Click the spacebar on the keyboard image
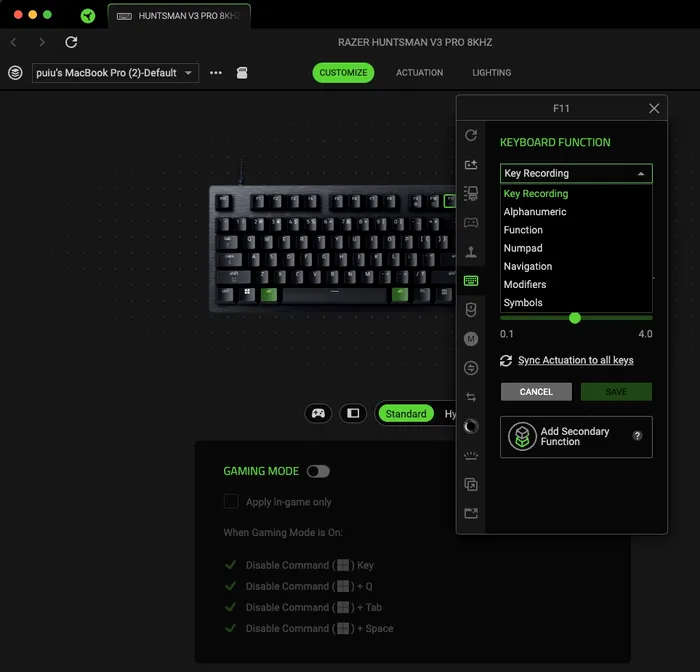 coord(334,295)
